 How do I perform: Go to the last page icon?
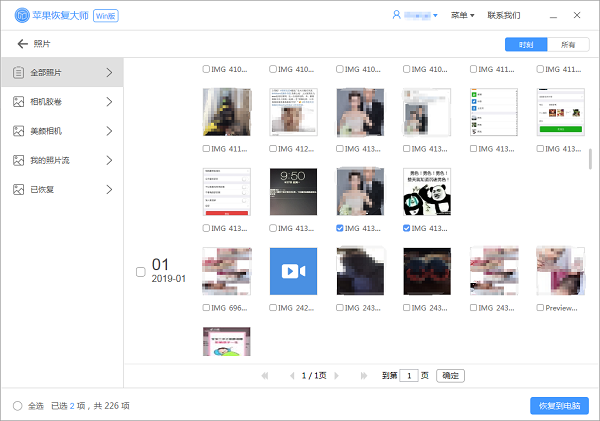pos(364,375)
